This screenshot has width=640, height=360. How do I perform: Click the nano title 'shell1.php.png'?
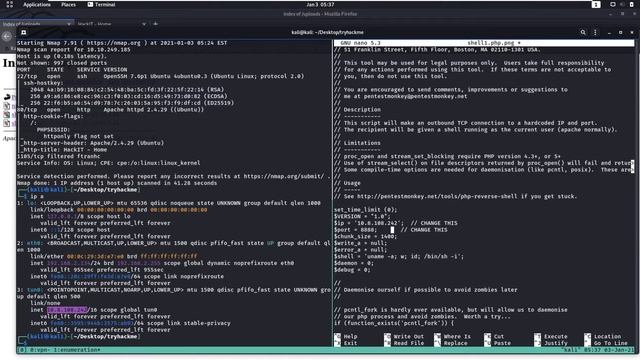pyautogui.click(x=491, y=43)
